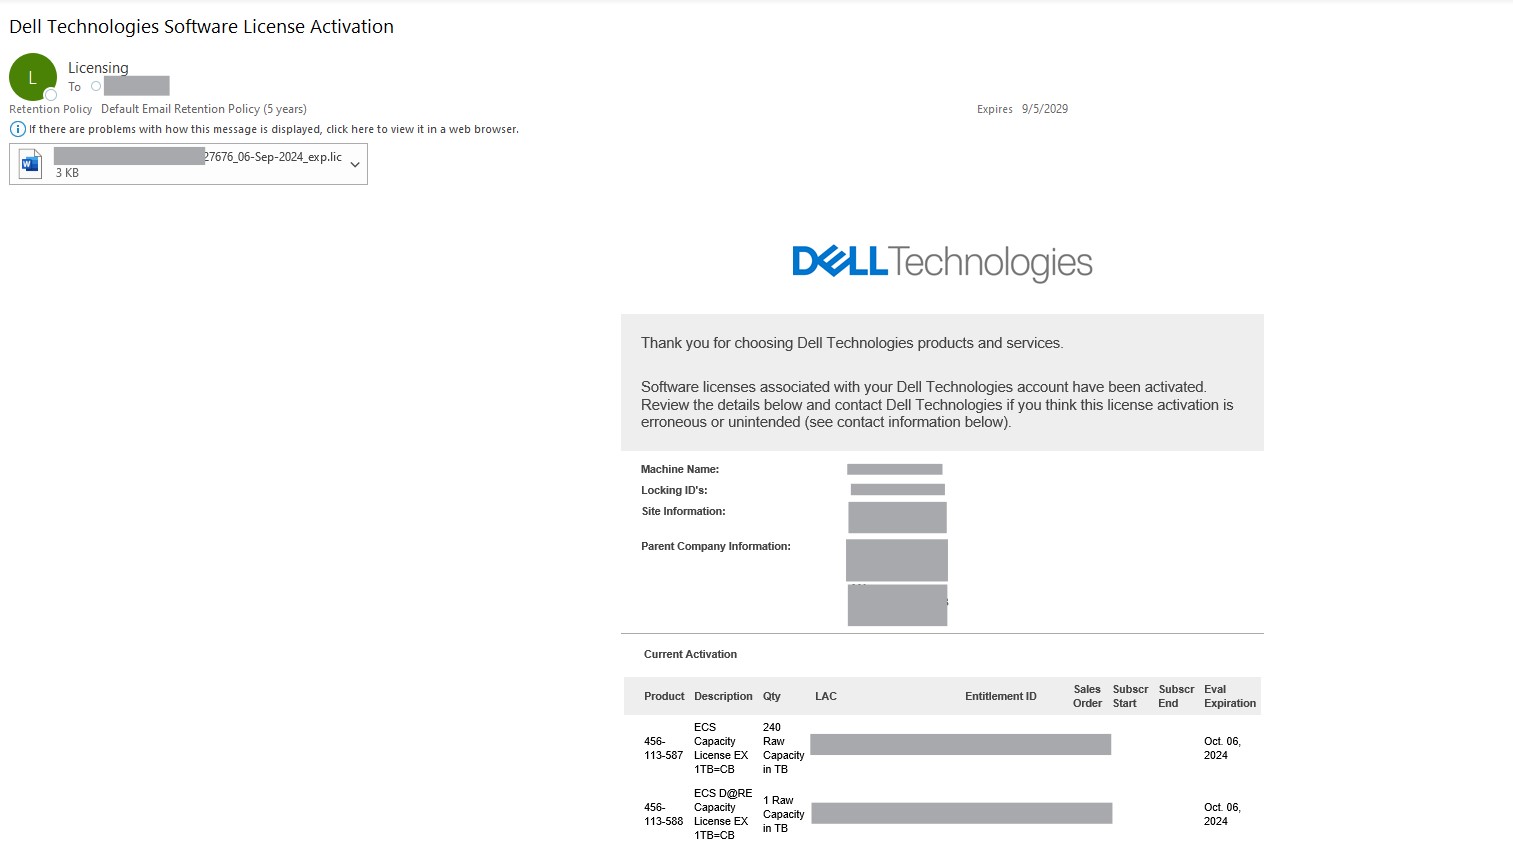Click 'Default Email Retention Policy (5 years)'
The image size is (1513, 848).
(204, 109)
